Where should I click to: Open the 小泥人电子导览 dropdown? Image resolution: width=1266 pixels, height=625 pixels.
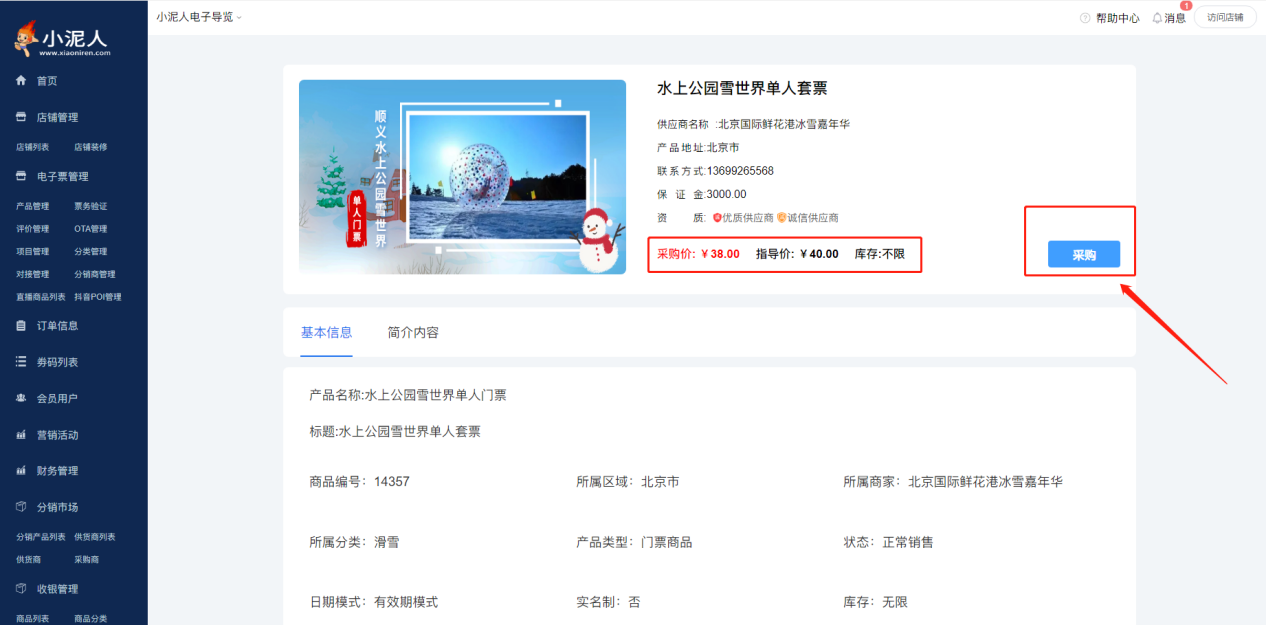pos(199,17)
